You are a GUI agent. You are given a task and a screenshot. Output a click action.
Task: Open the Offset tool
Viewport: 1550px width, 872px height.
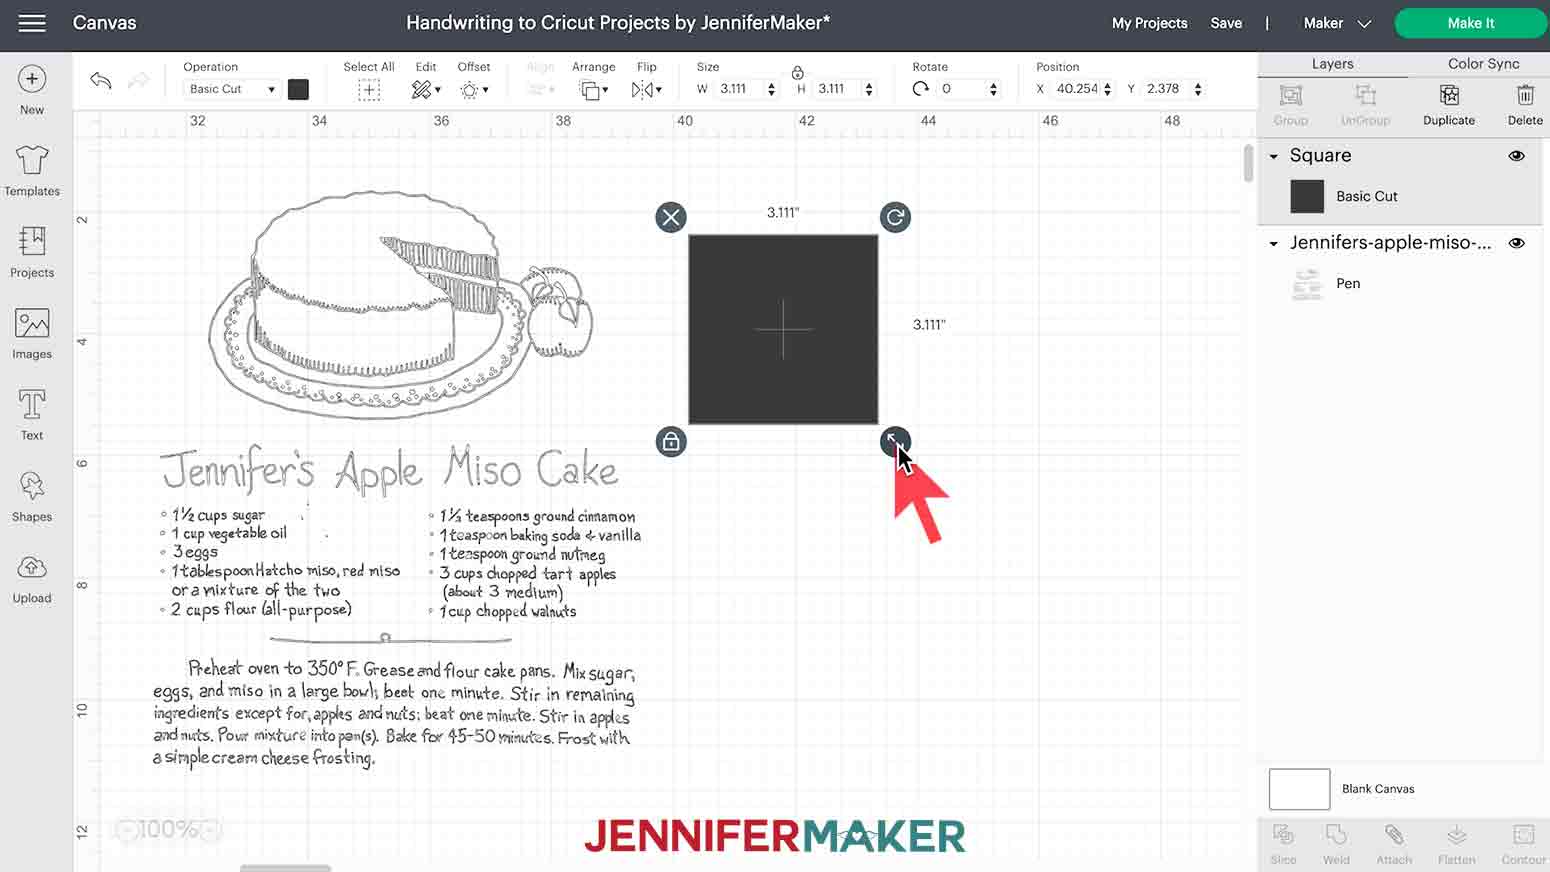[474, 89]
